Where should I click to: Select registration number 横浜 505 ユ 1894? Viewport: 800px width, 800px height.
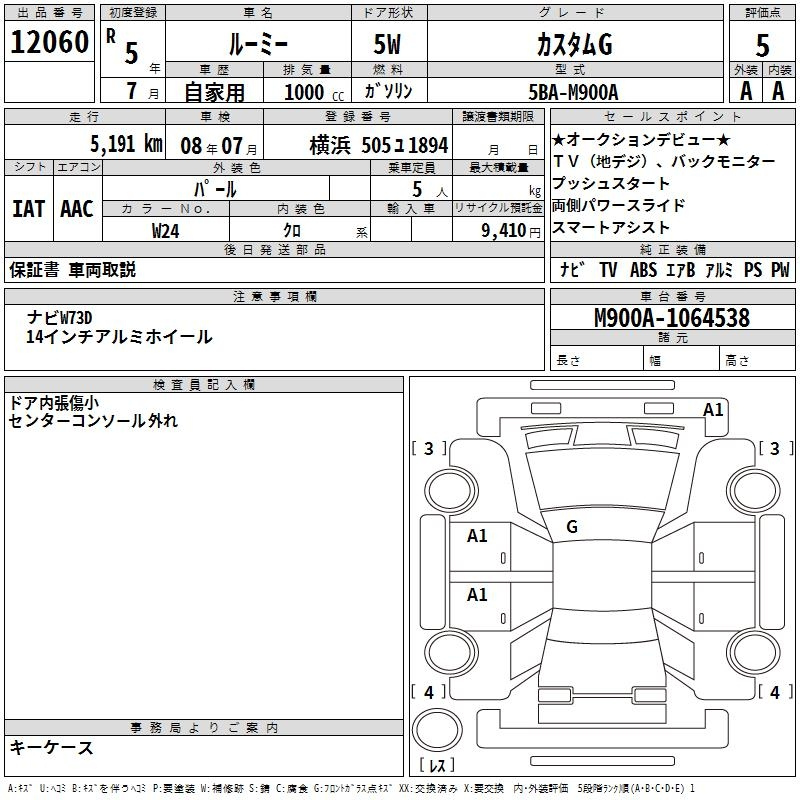[379, 145]
